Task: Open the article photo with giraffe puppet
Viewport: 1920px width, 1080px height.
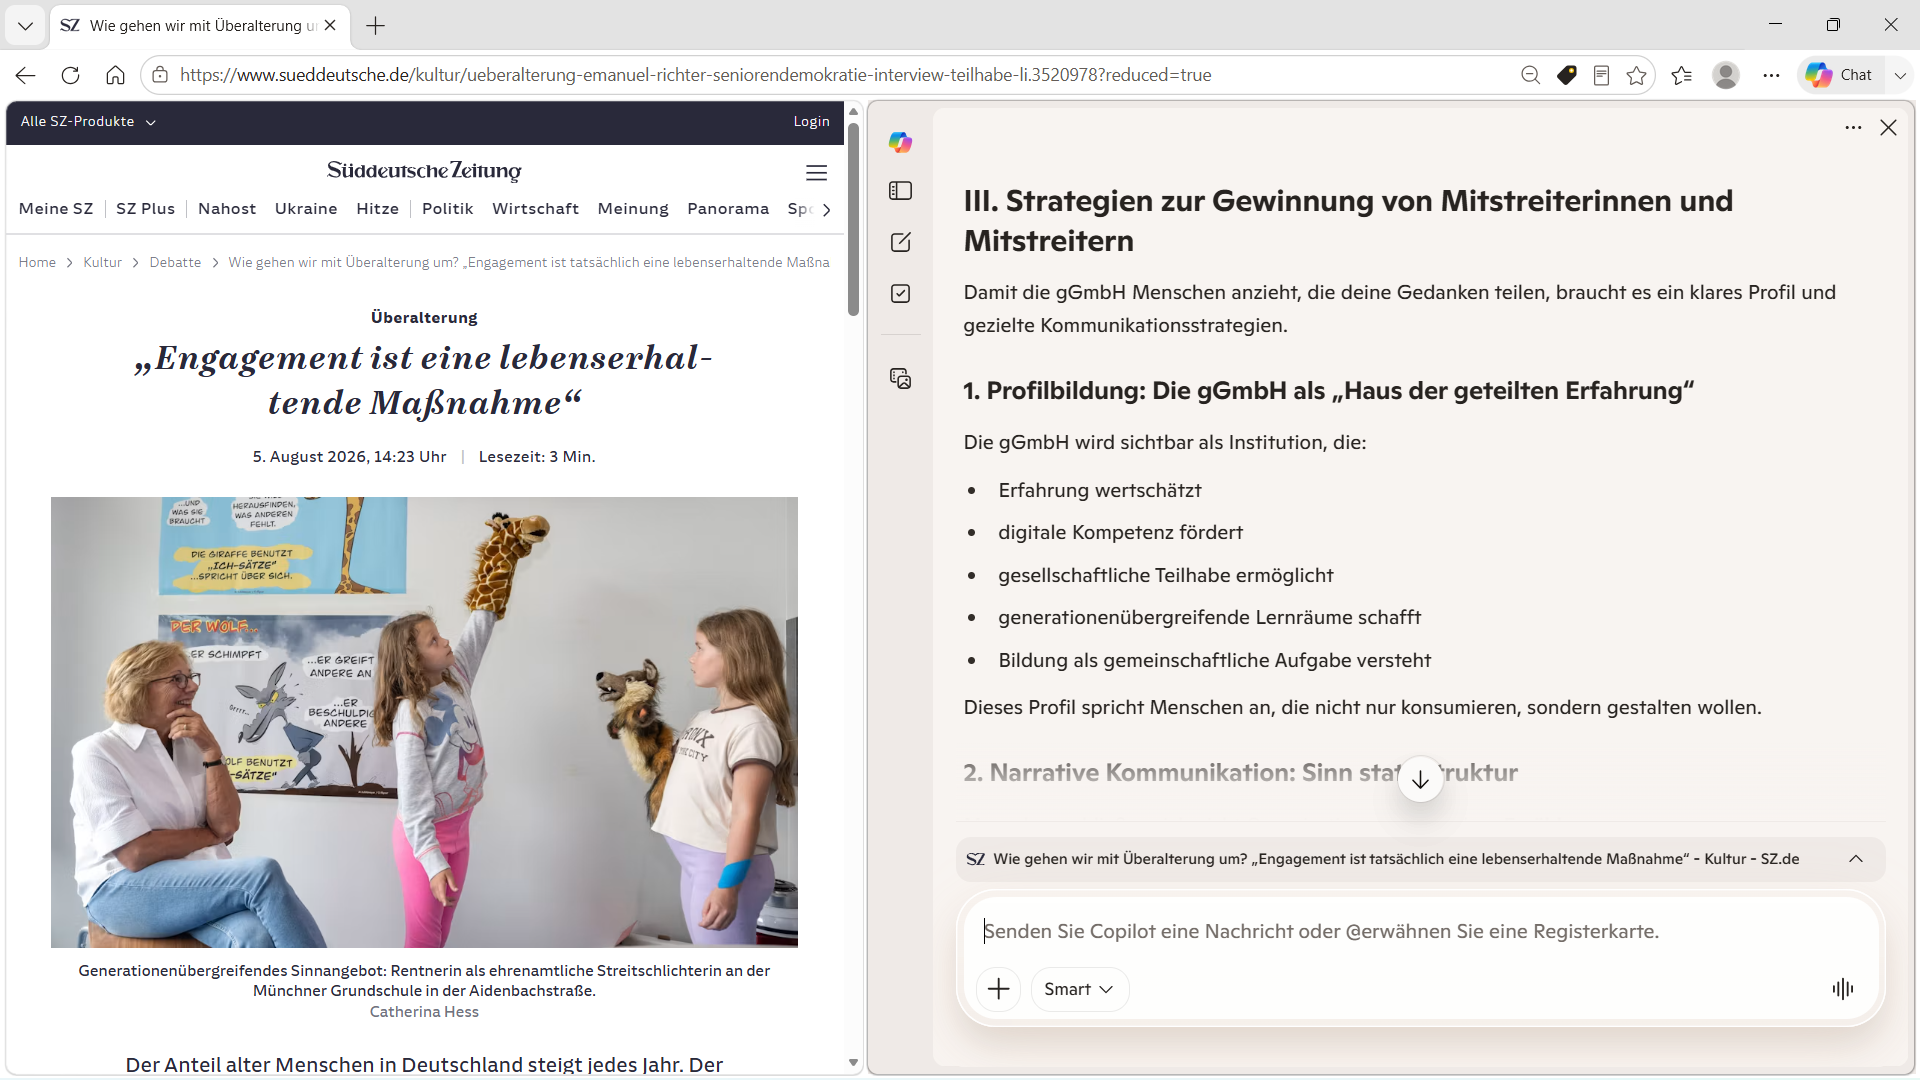Action: (x=424, y=722)
